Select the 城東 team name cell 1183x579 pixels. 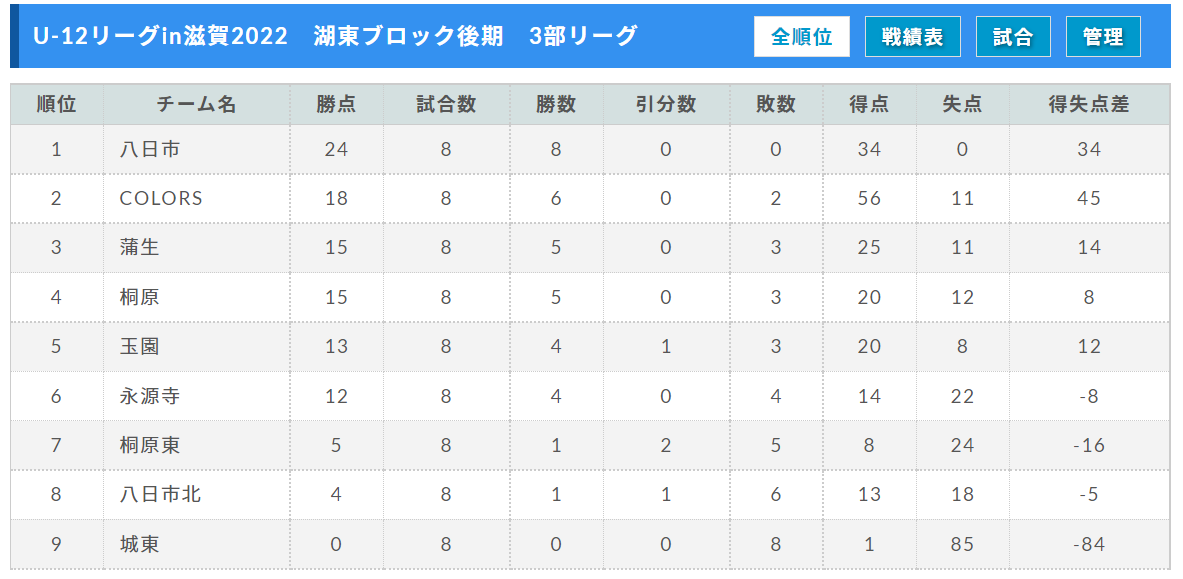click(x=197, y=544)
